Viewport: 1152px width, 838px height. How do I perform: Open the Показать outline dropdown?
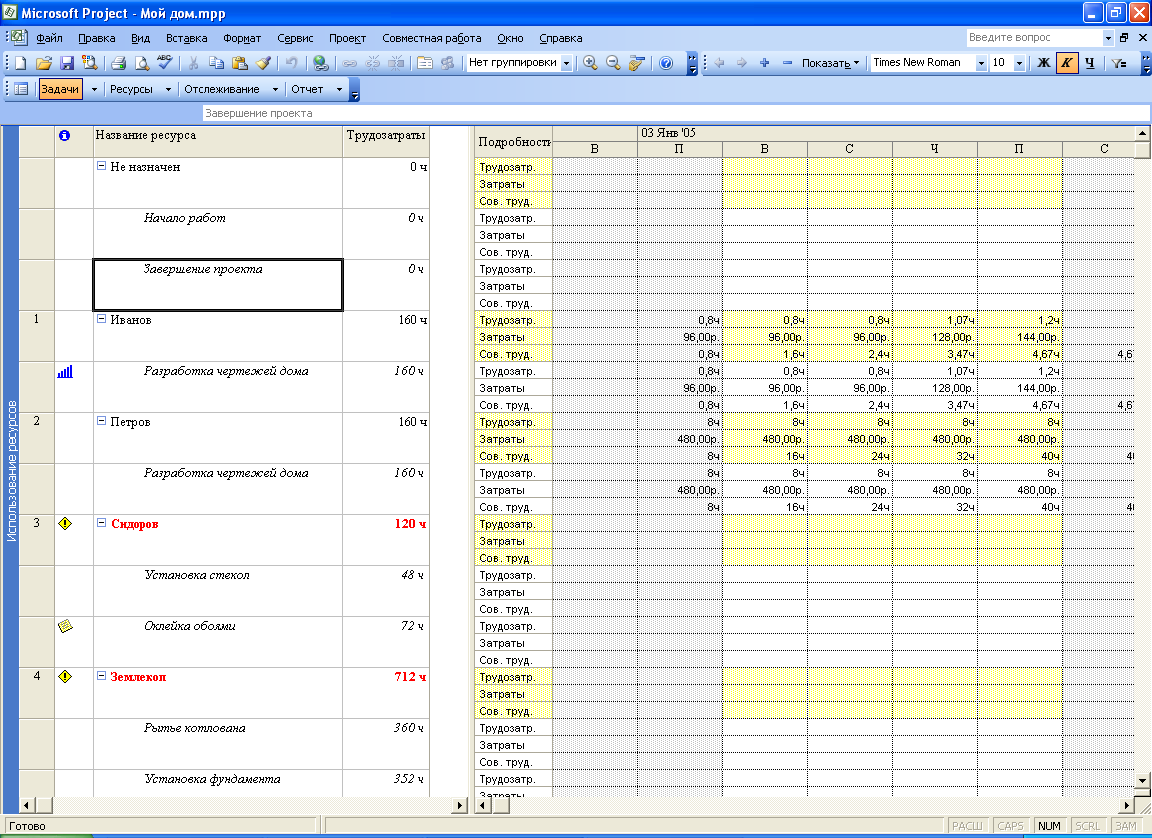[x=830, y=63]
